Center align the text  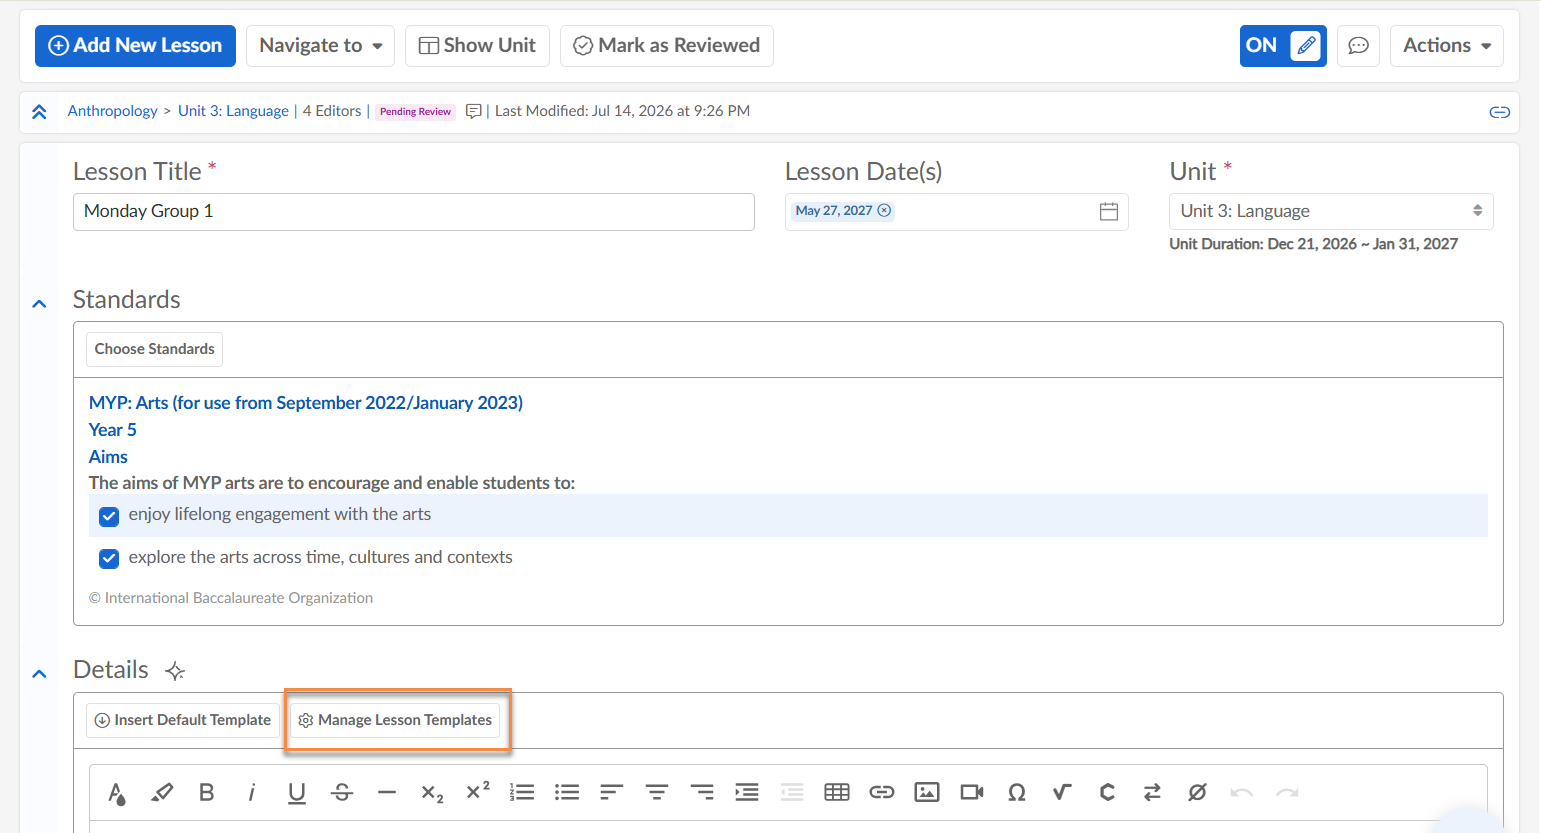657,793
